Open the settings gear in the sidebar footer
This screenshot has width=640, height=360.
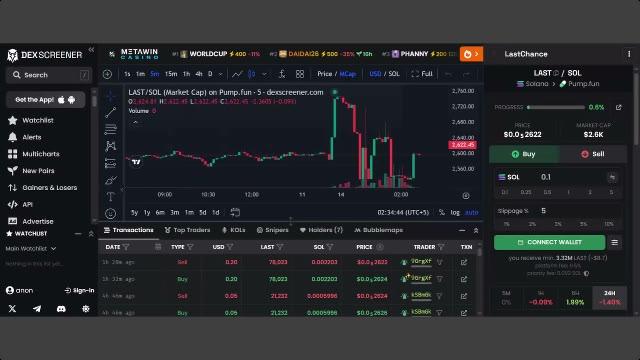tap(86, 309)
